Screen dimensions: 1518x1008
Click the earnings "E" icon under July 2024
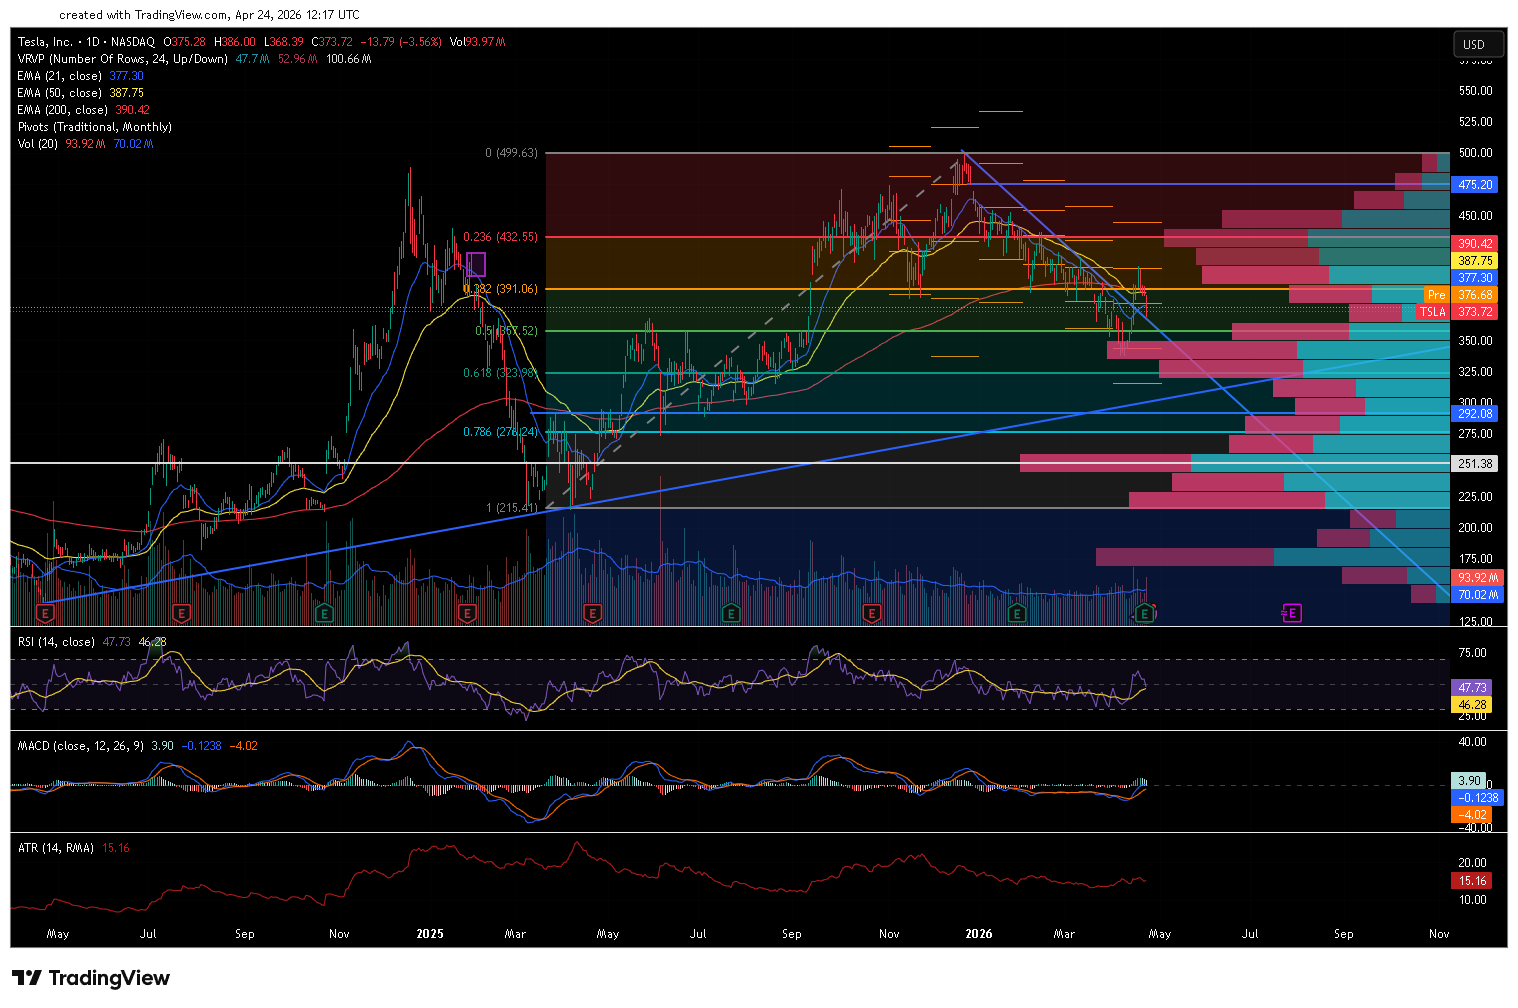(181, 613)
